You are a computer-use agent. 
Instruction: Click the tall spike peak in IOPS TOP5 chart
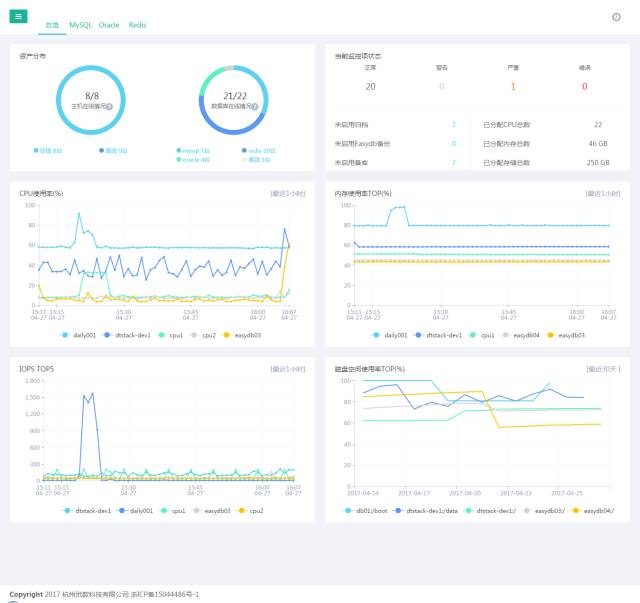click(x=93, y=394)
